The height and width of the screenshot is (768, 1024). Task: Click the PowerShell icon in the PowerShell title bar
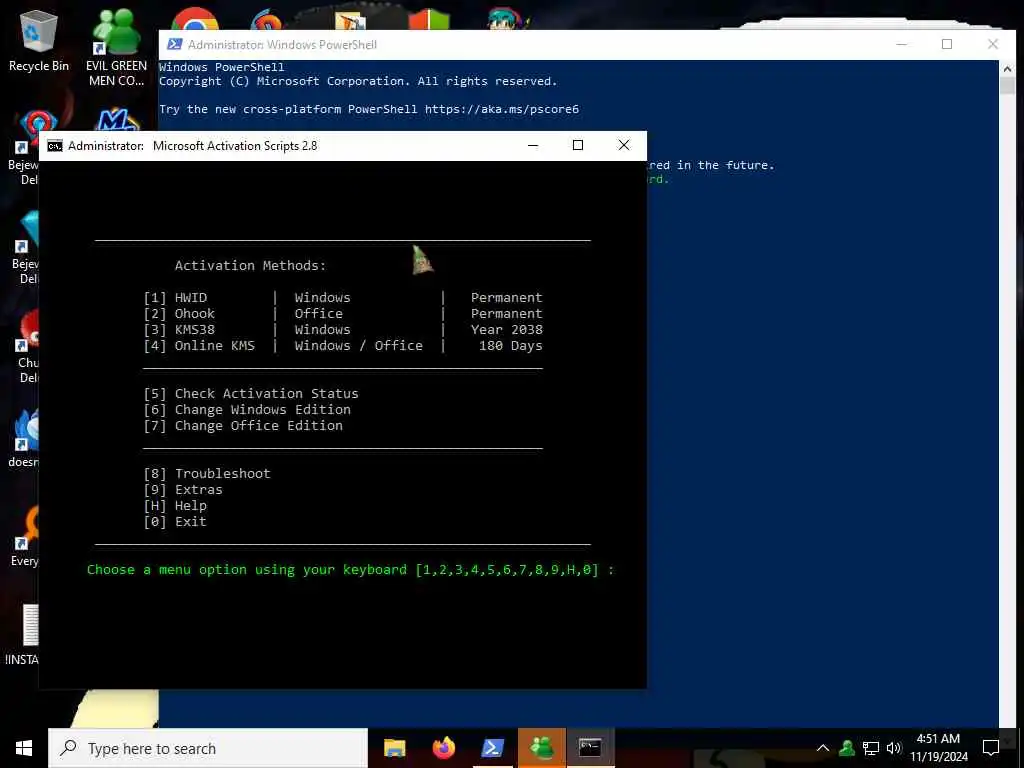174,44
